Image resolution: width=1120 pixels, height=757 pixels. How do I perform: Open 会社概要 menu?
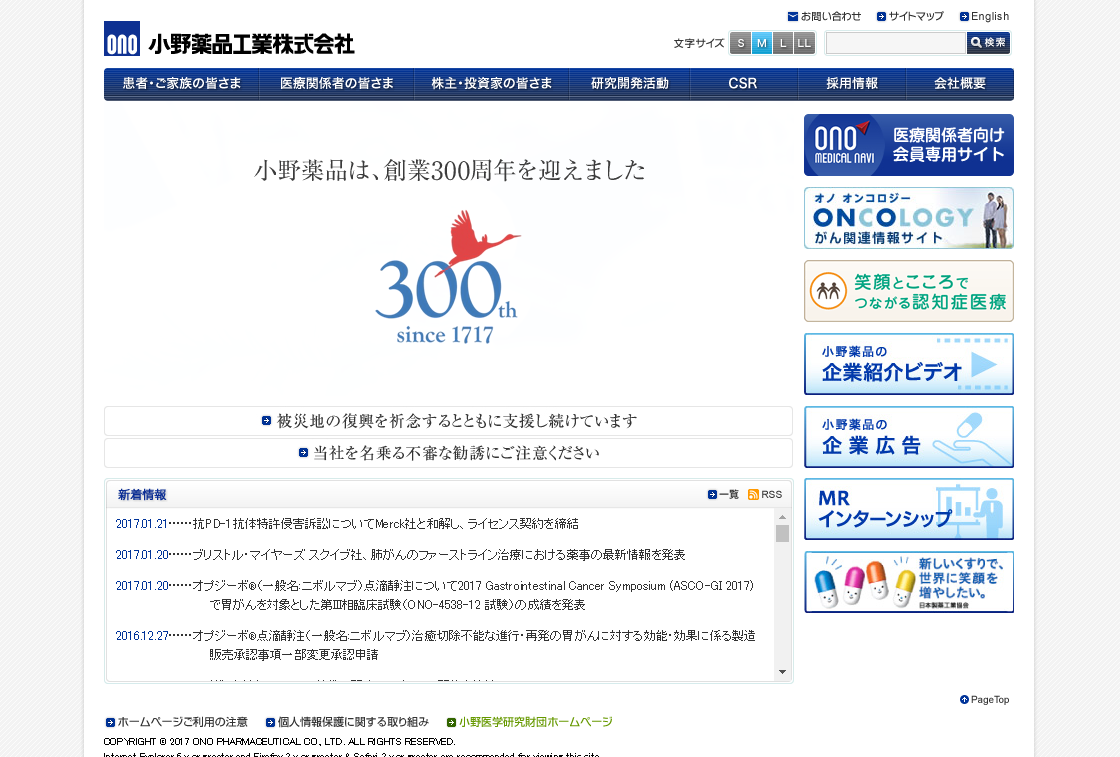point(960,84)
